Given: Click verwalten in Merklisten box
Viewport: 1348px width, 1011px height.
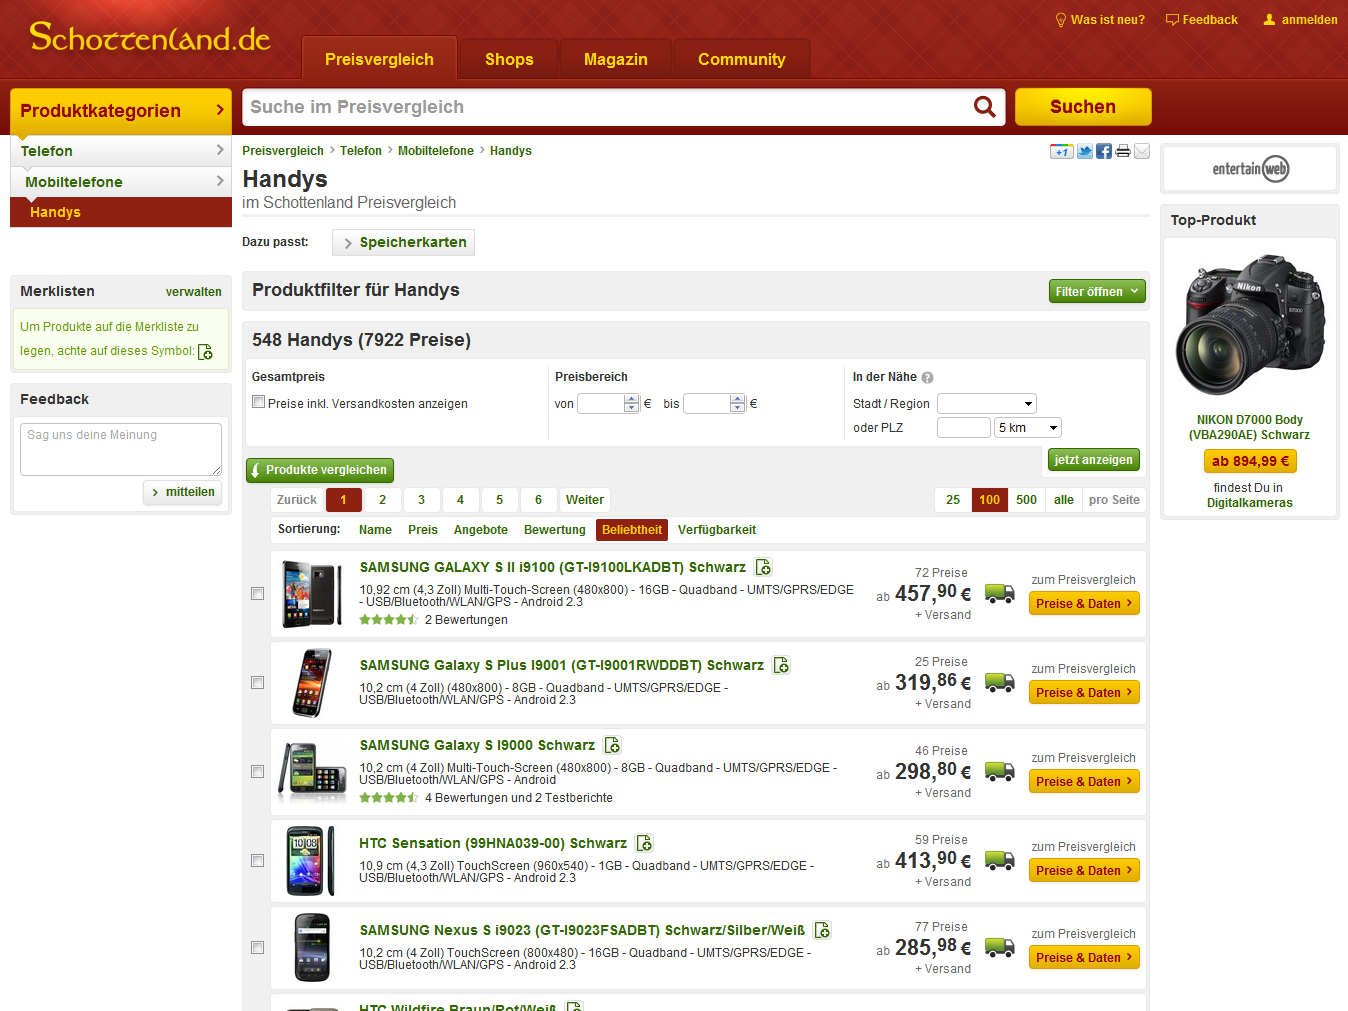Looking at the screenshot, I should pyautogui.click(x=194, y=292).
